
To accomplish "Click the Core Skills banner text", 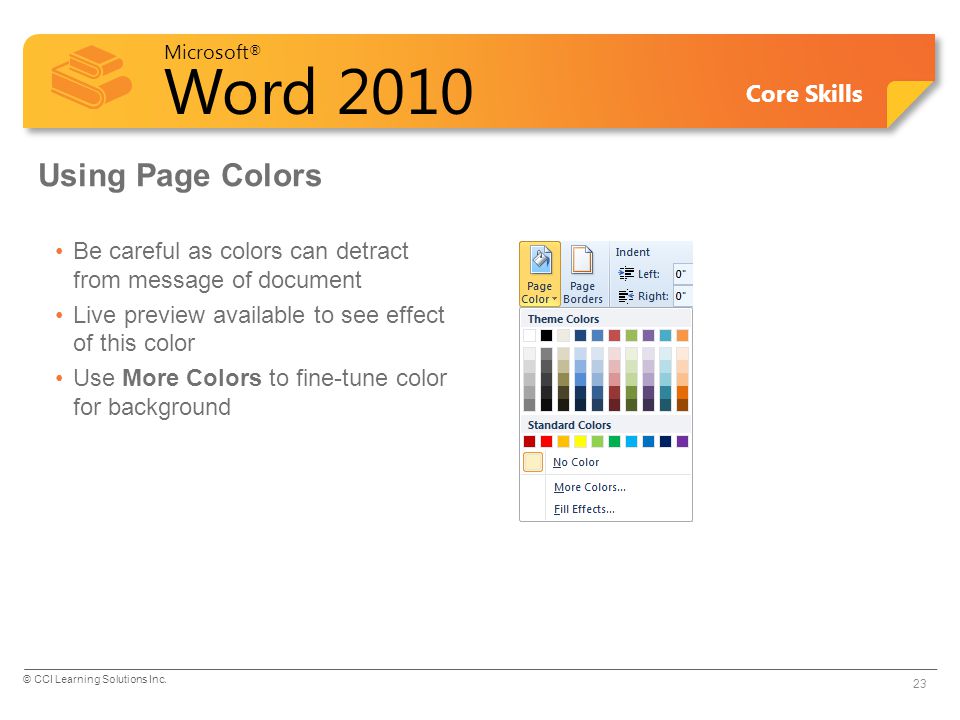I will [804, 94].
